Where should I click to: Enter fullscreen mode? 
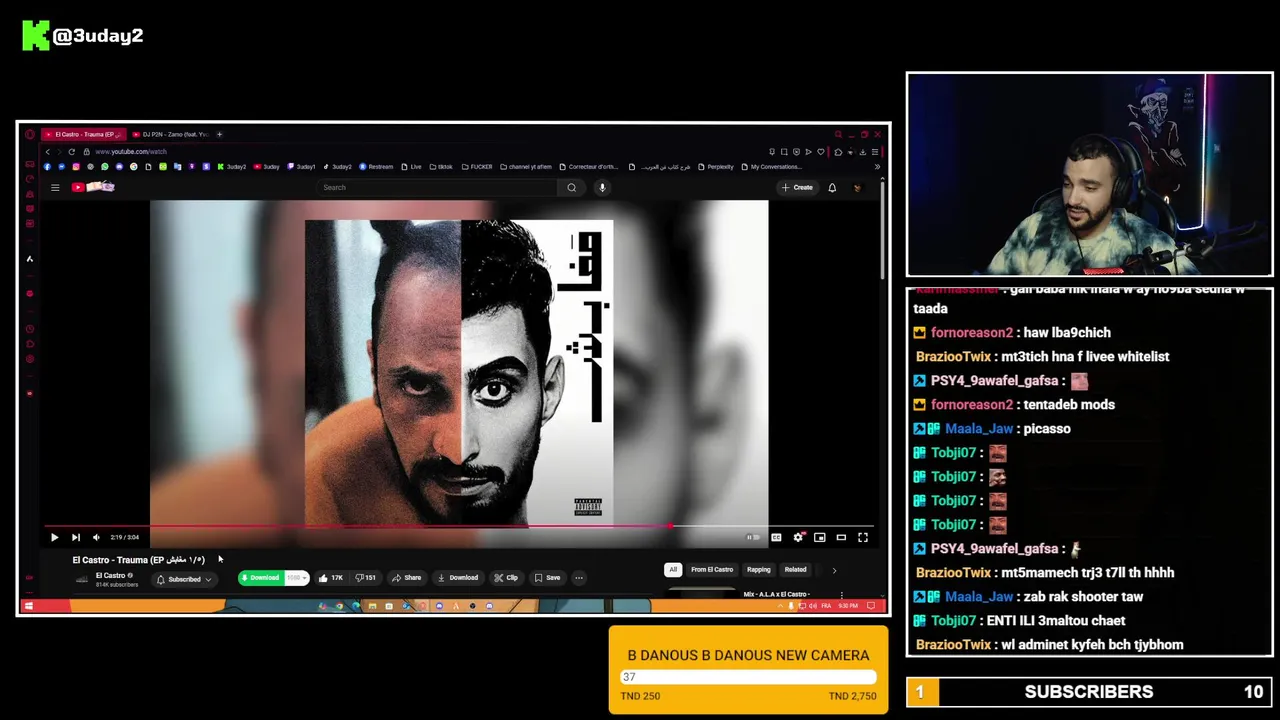863,537
